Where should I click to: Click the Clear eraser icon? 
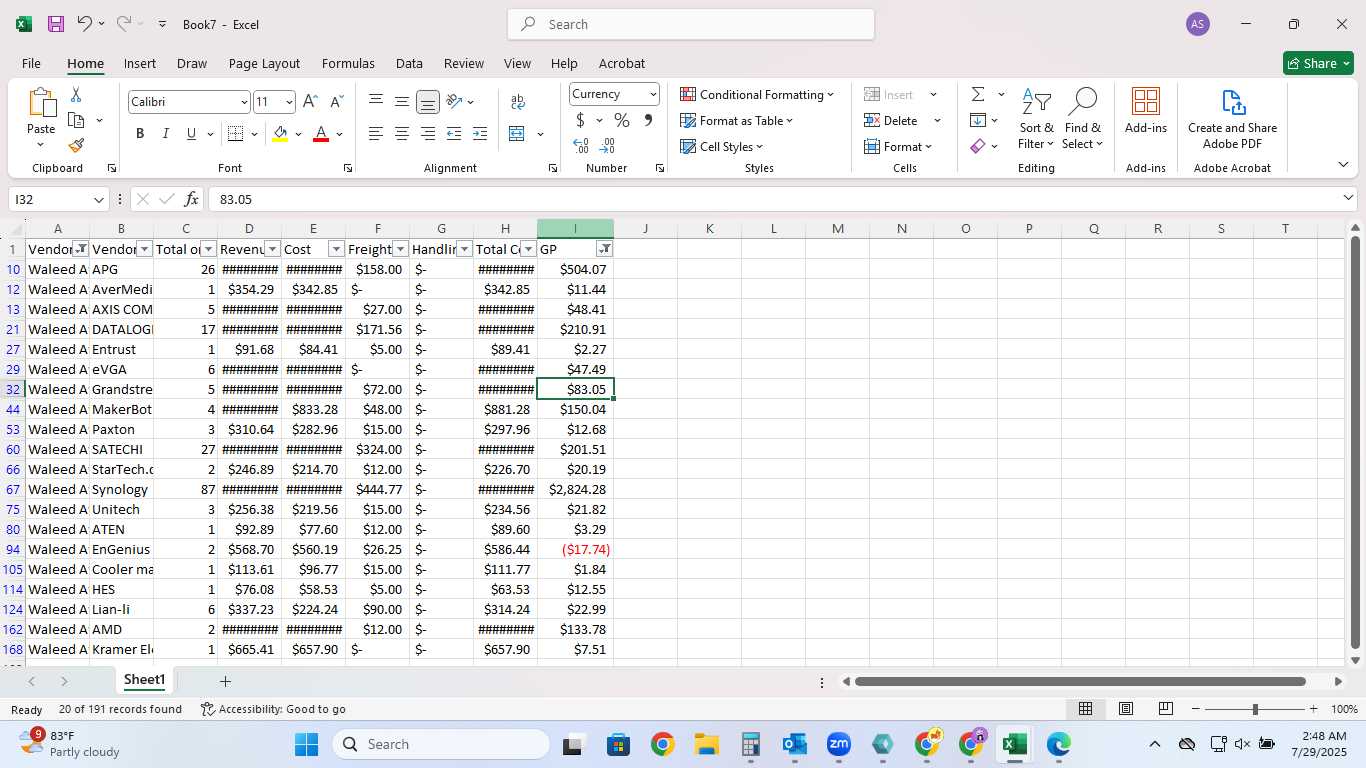(x=978, y=146)
